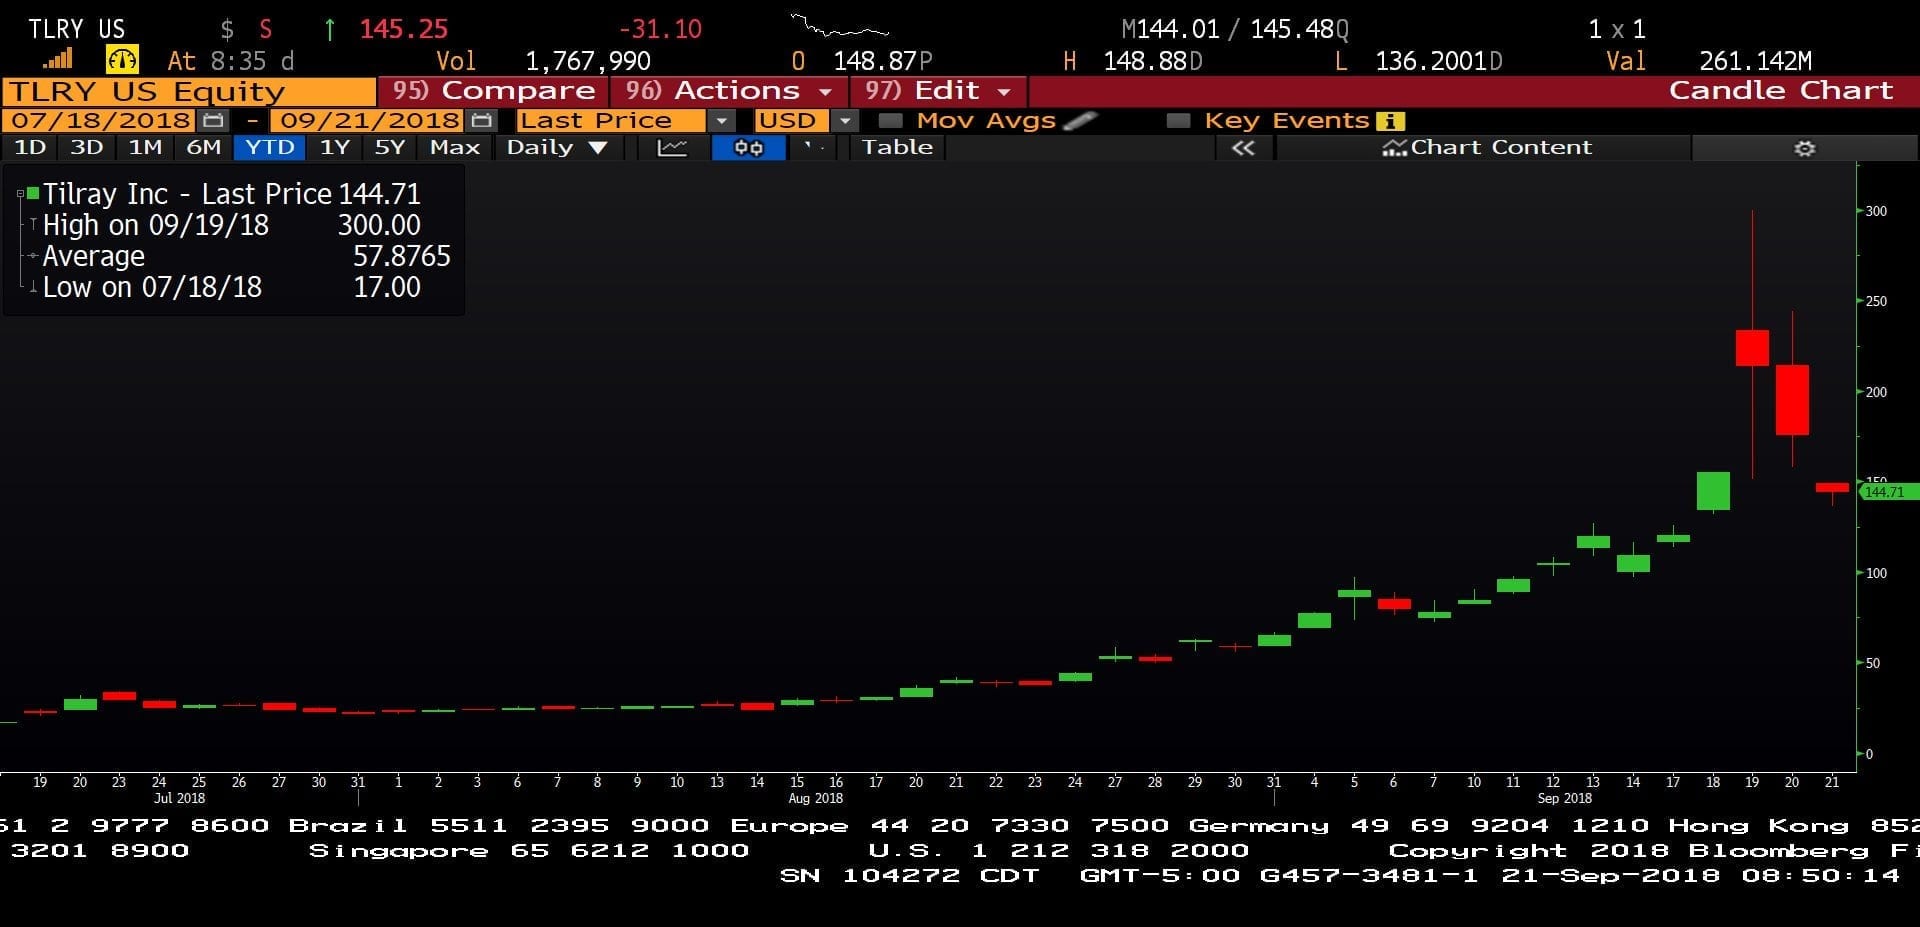This screenshot has height=927, width=1920.
Task: Click the Val 261.142M value
Action: [1755, 62]
